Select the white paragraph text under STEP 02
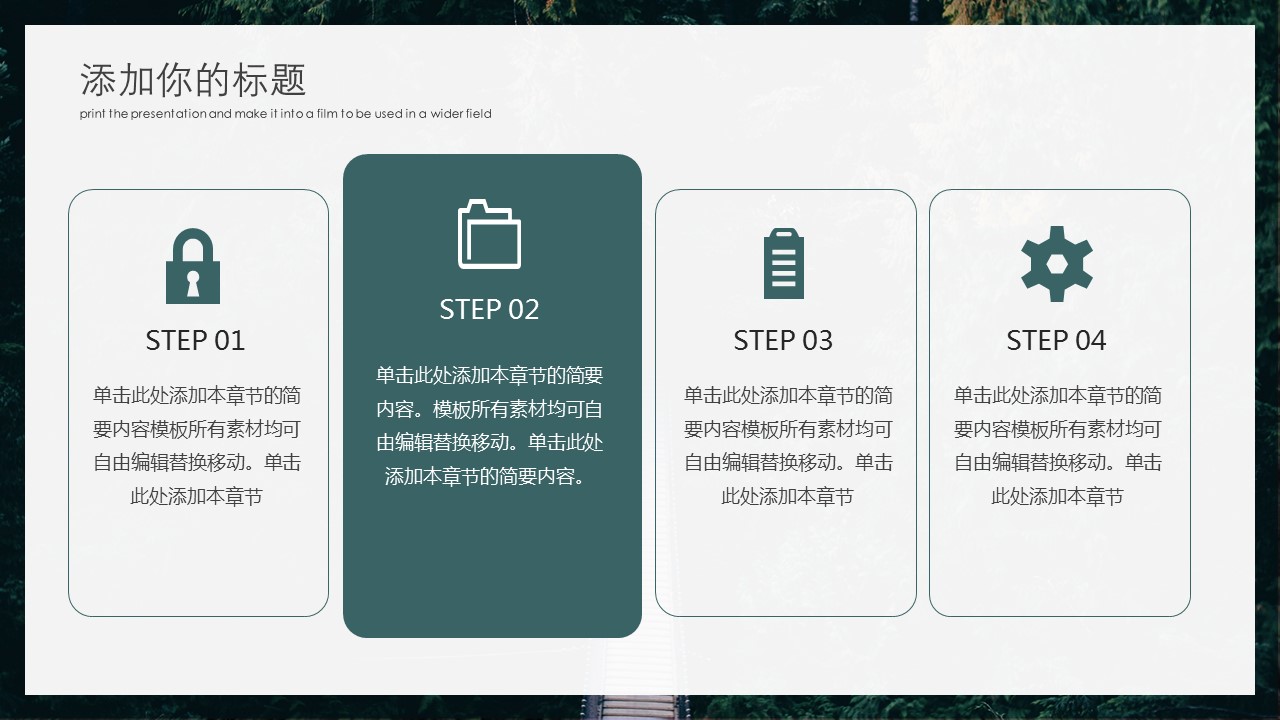 pos(489,426)
